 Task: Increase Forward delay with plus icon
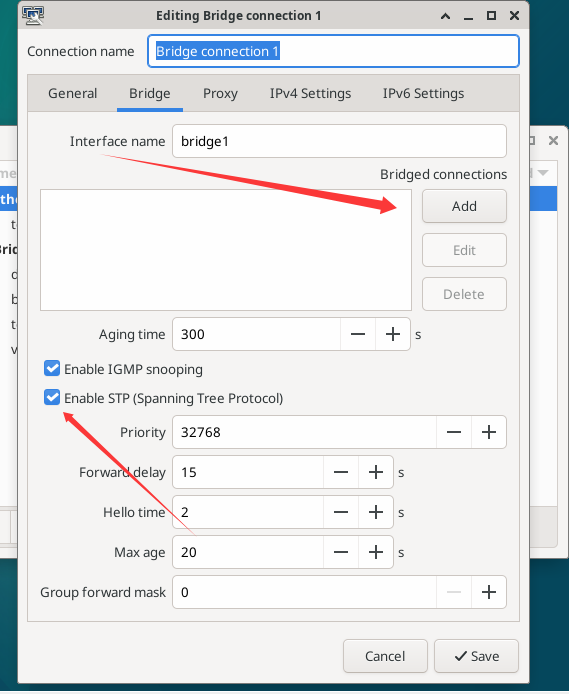click(x=376, y=472)
